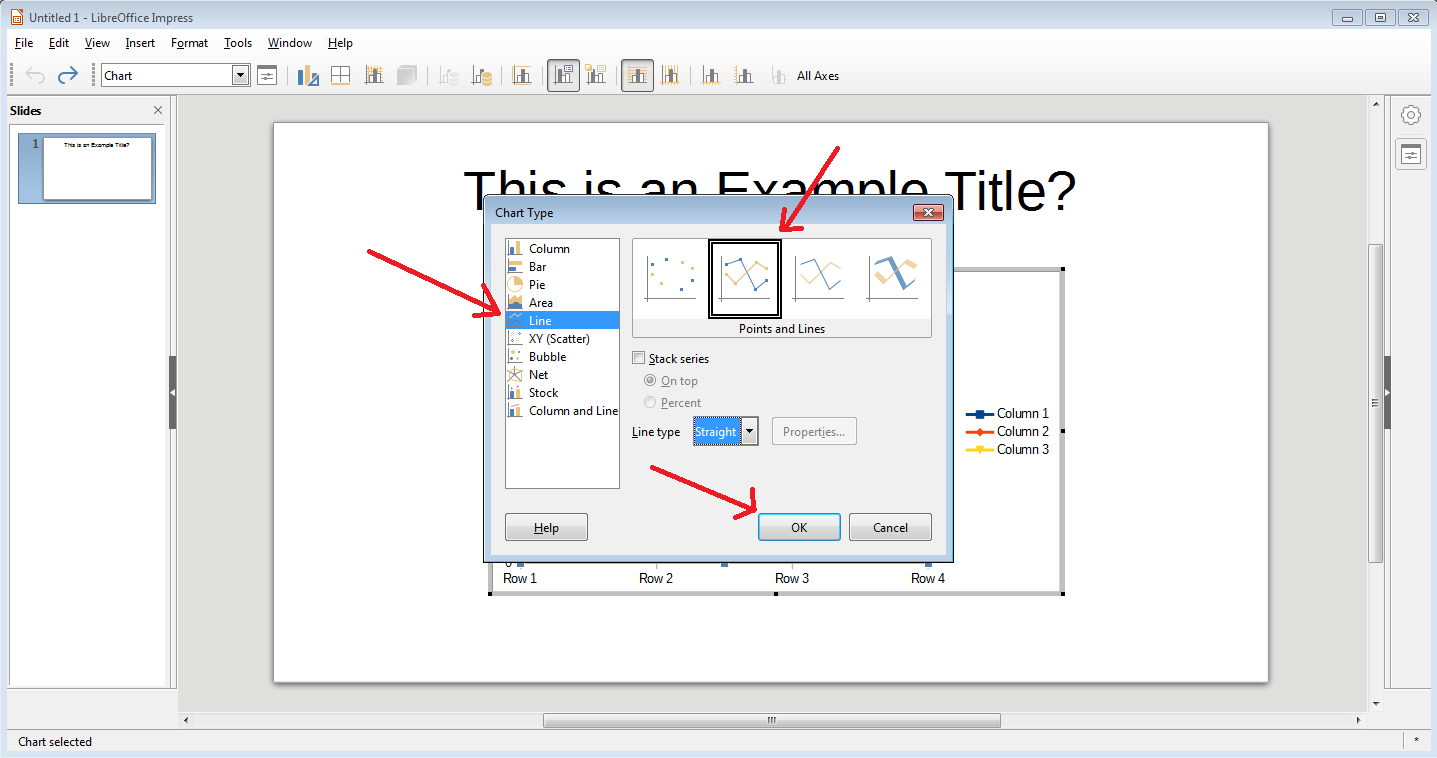Open the Help menu in menu bar
Viewport: 1437px width, 758px height.
(x=340, y=43)
